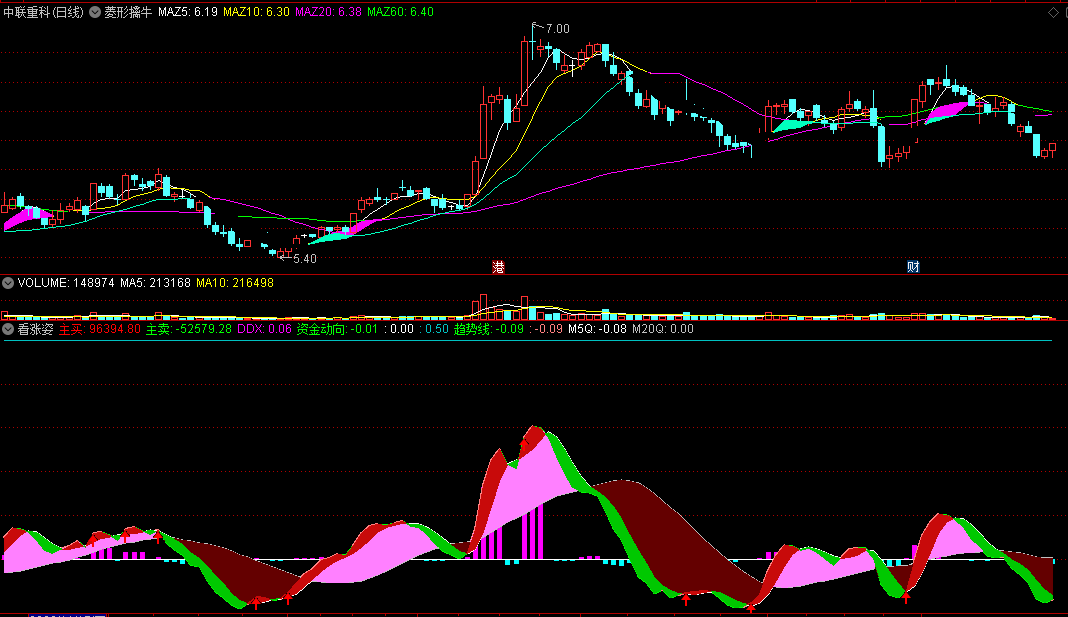1068x617 pixels.
Task: Click the stock name 中联重科(日线)
Action: [44, 12]
